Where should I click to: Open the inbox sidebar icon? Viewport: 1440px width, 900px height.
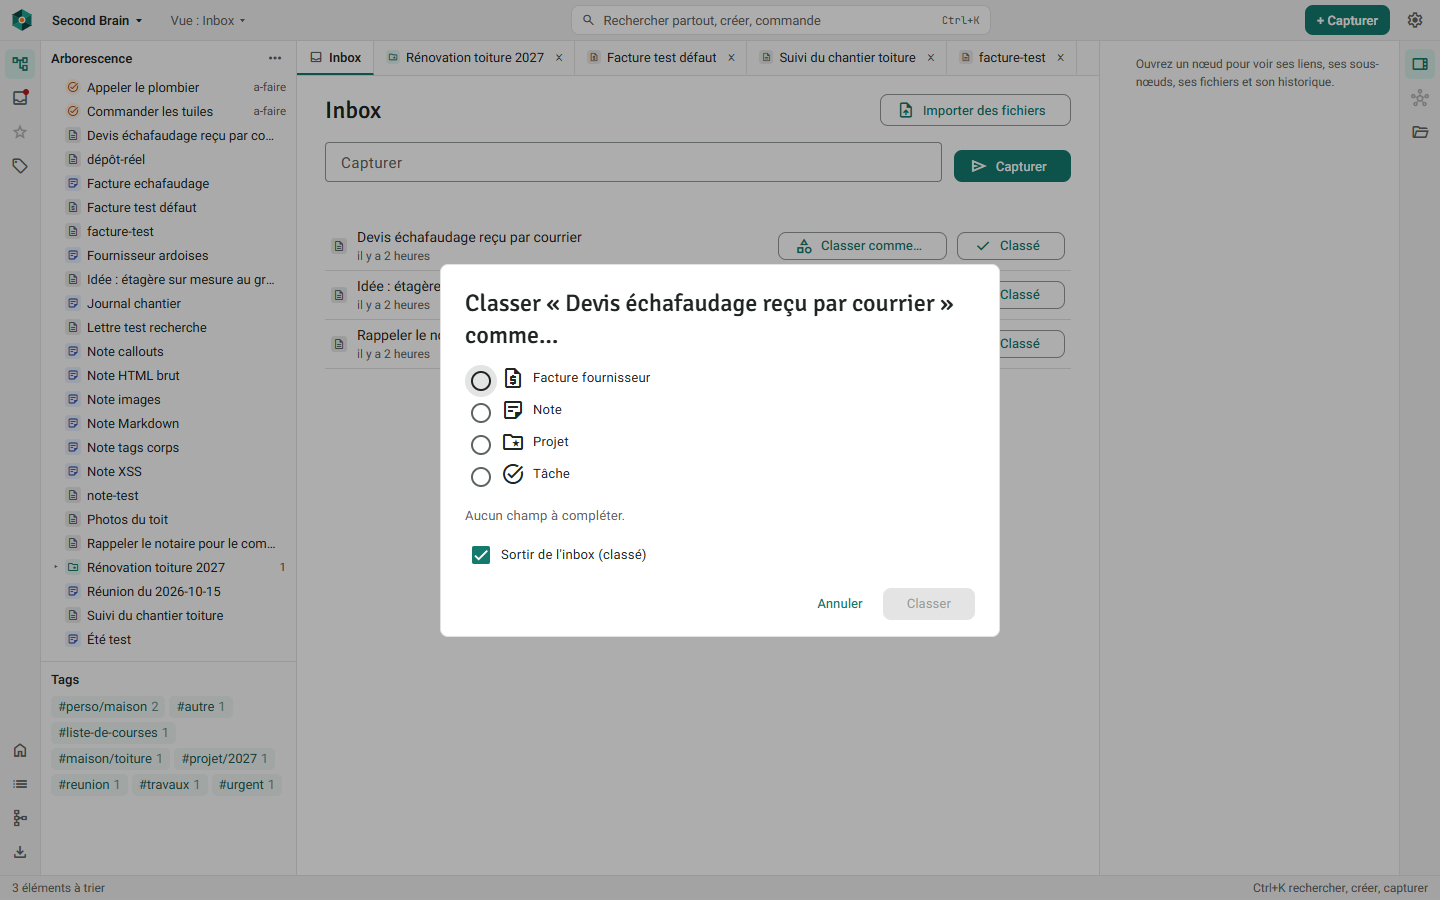20,98
